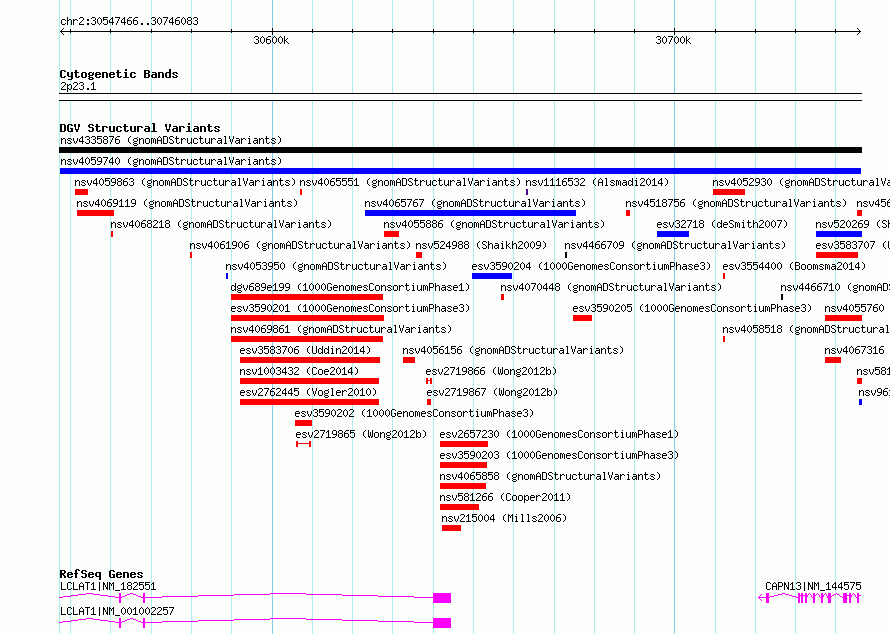Click the nsv4052930 red bar
The height and width of the screenshot is (634, 890).
coord(729,192)
